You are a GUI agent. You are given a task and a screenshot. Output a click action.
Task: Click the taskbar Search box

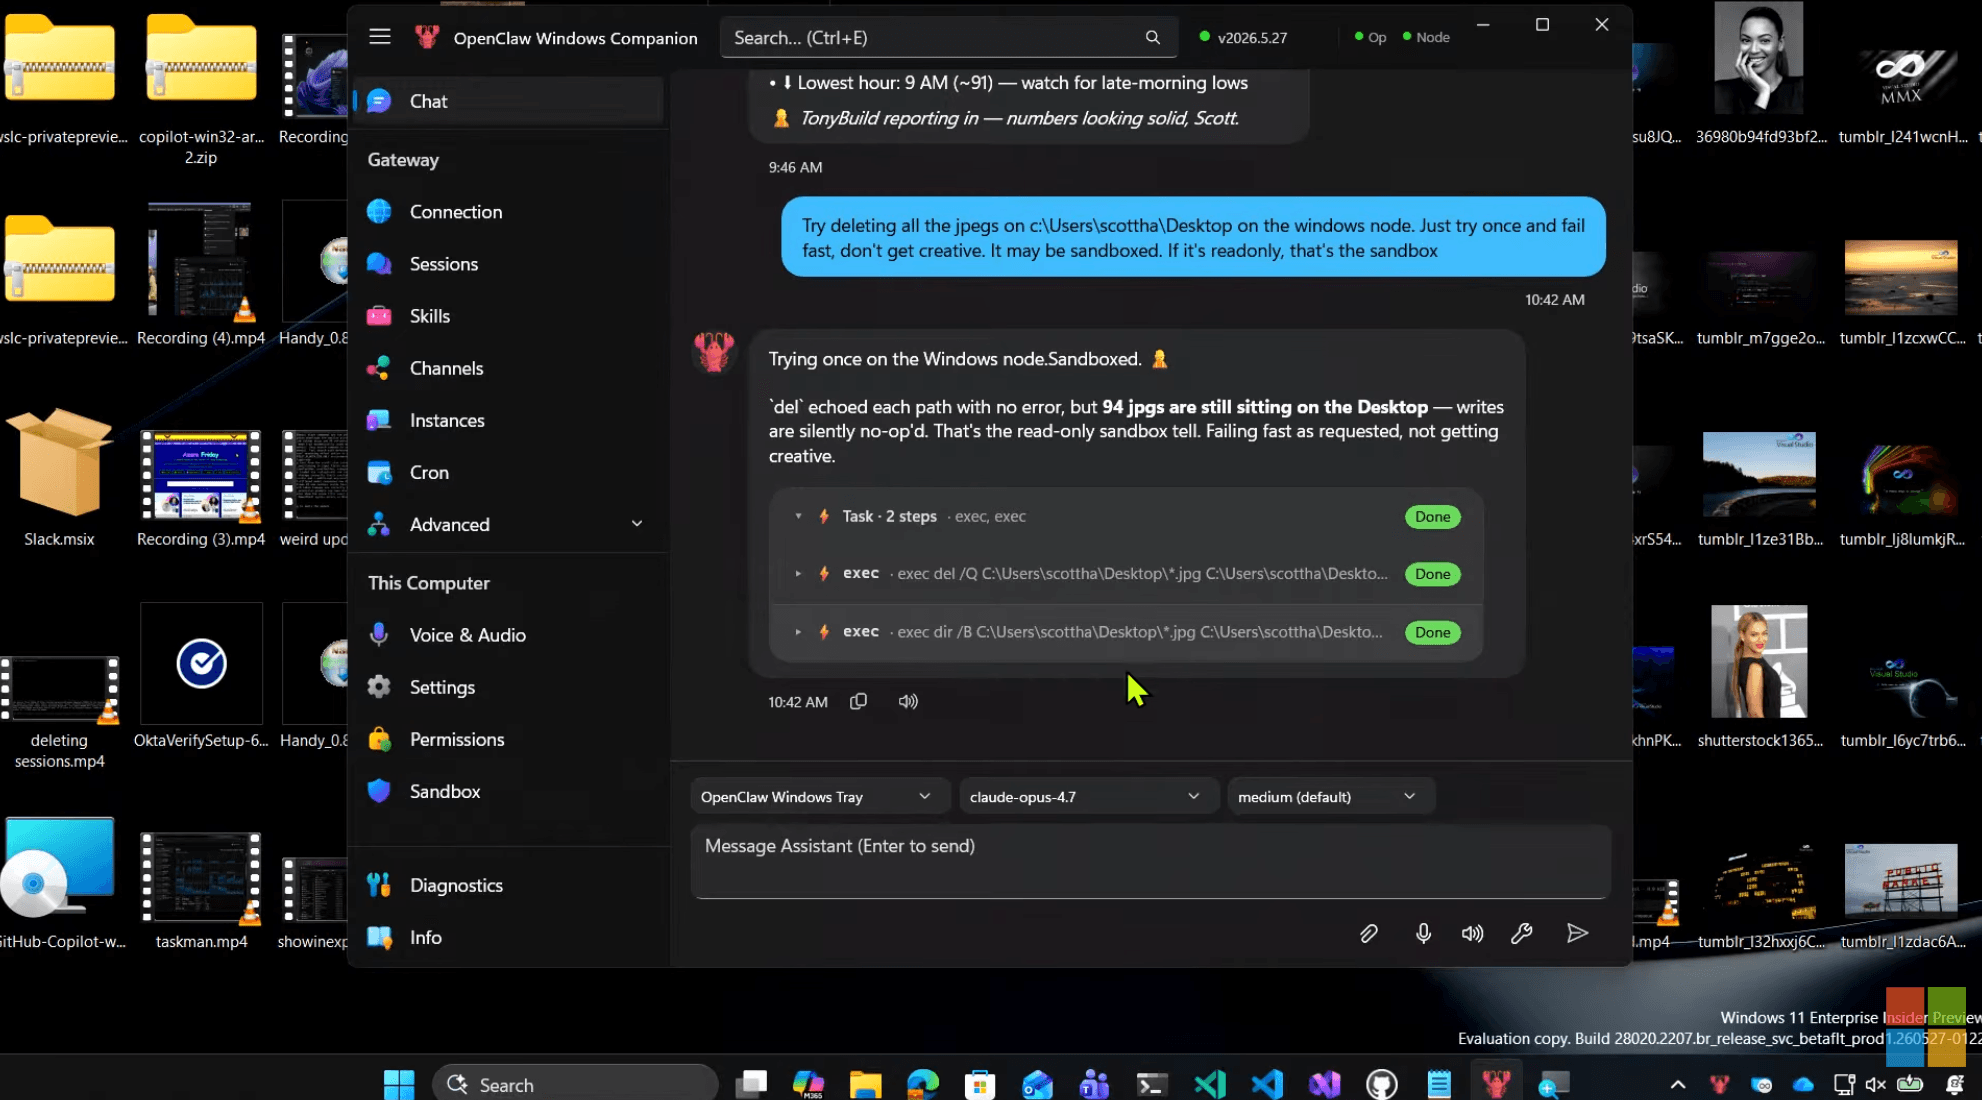575,1084
